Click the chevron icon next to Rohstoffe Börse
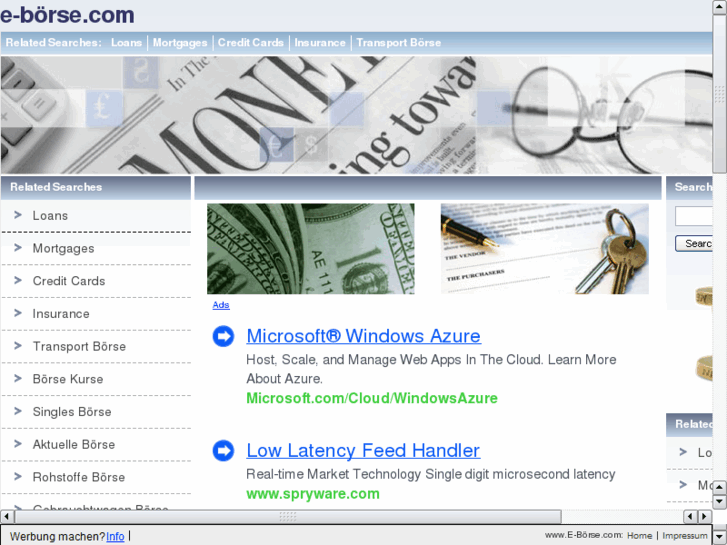 click(x=18, y=476)
